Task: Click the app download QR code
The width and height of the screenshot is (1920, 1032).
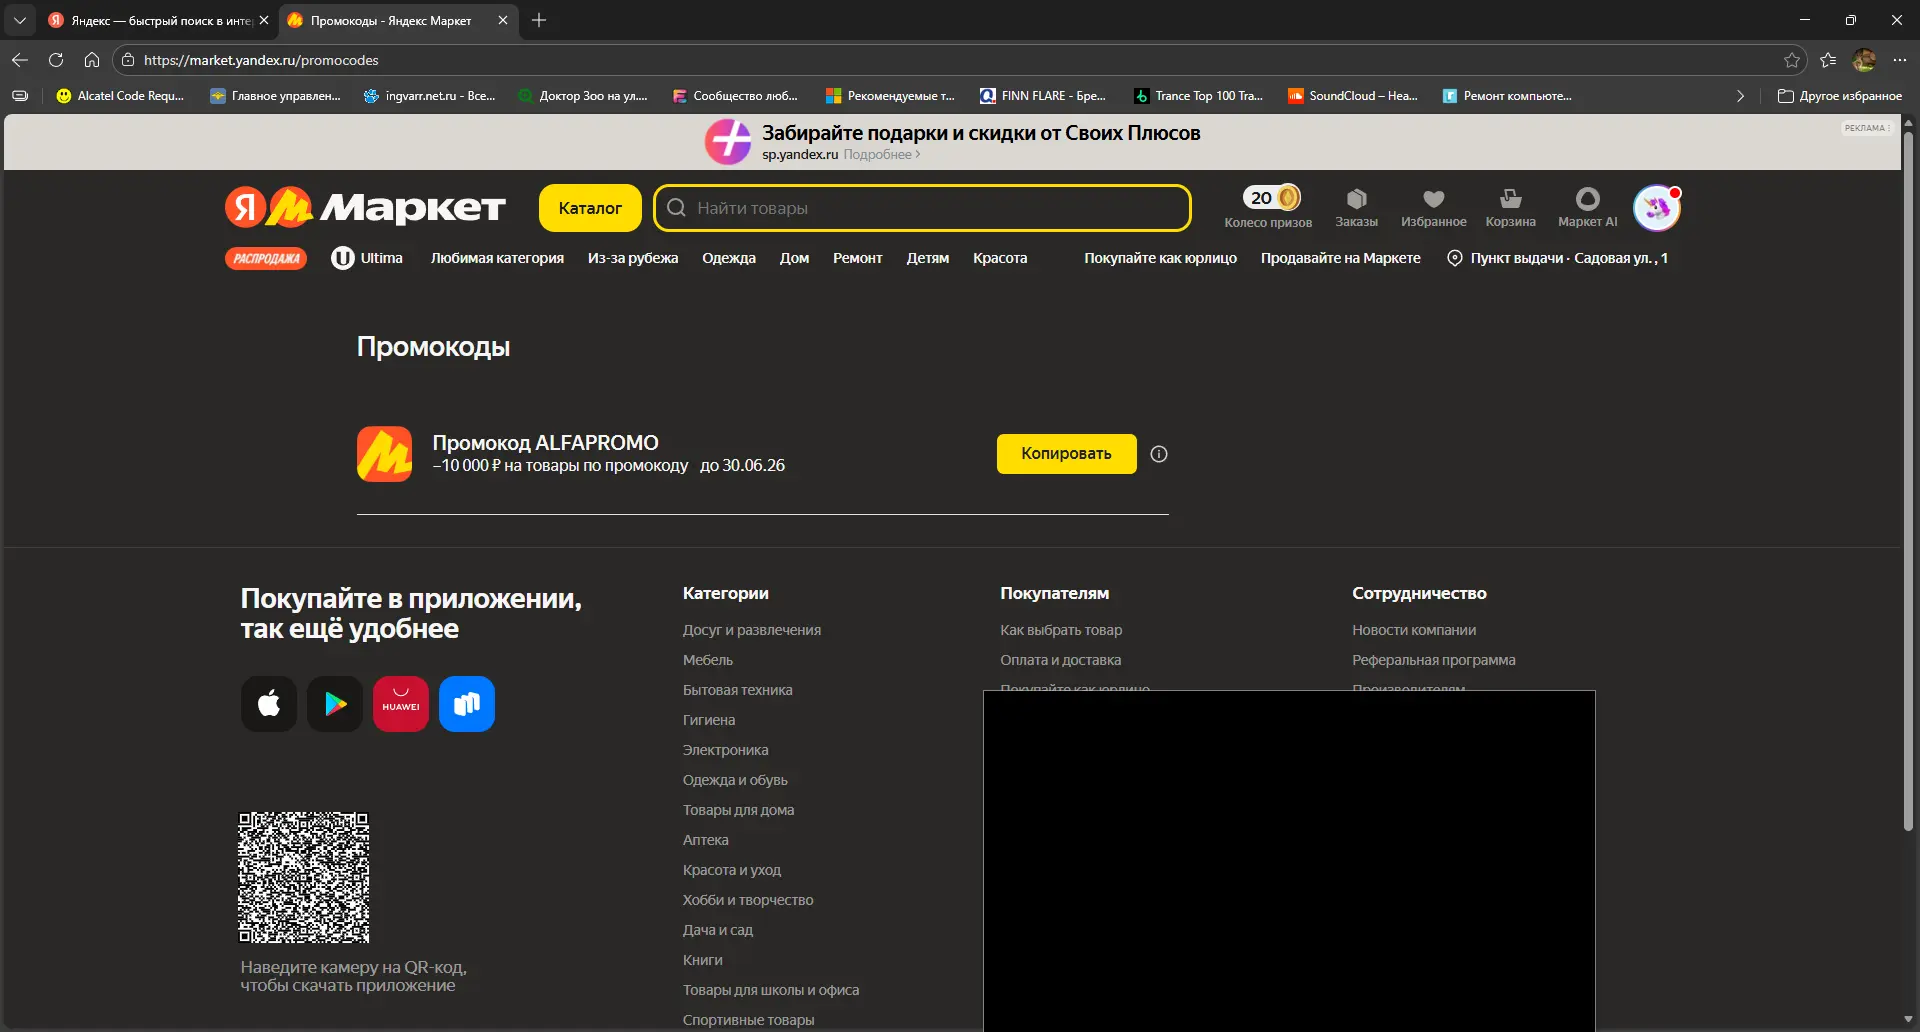Action: click(304, 877)
